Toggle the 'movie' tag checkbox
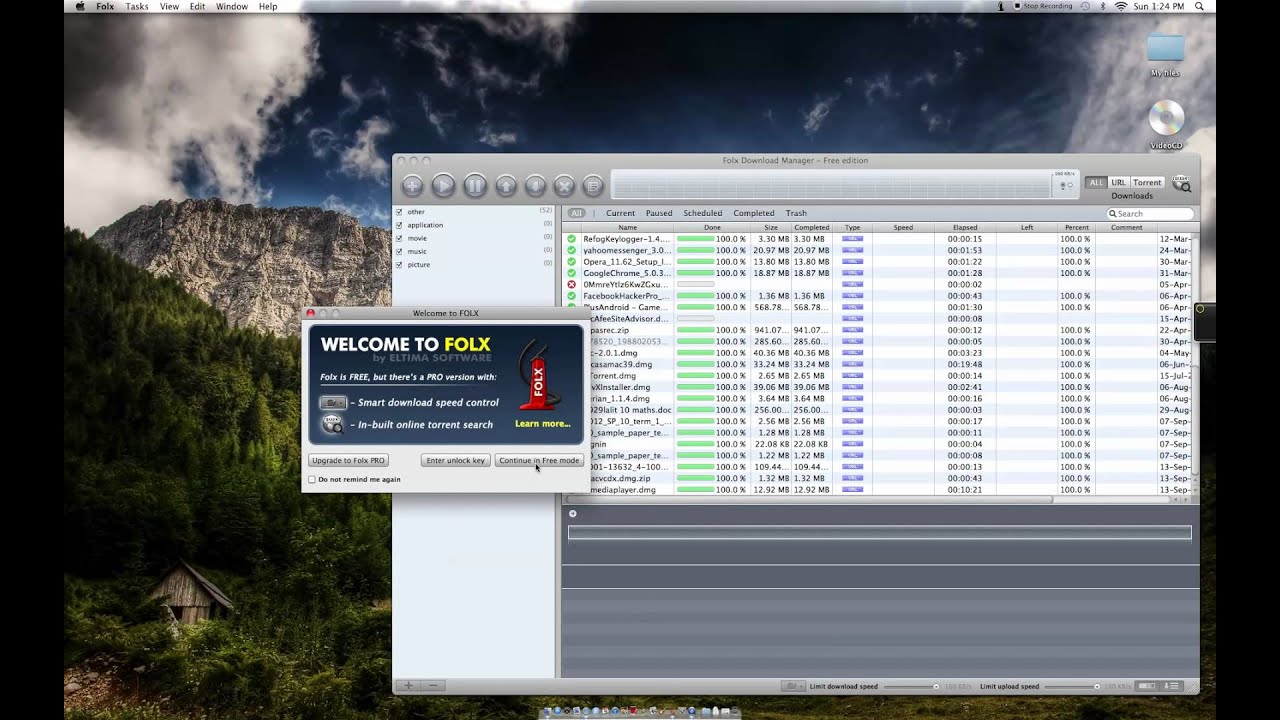The width and height of the screenshot is (1280, 720). 399,238
